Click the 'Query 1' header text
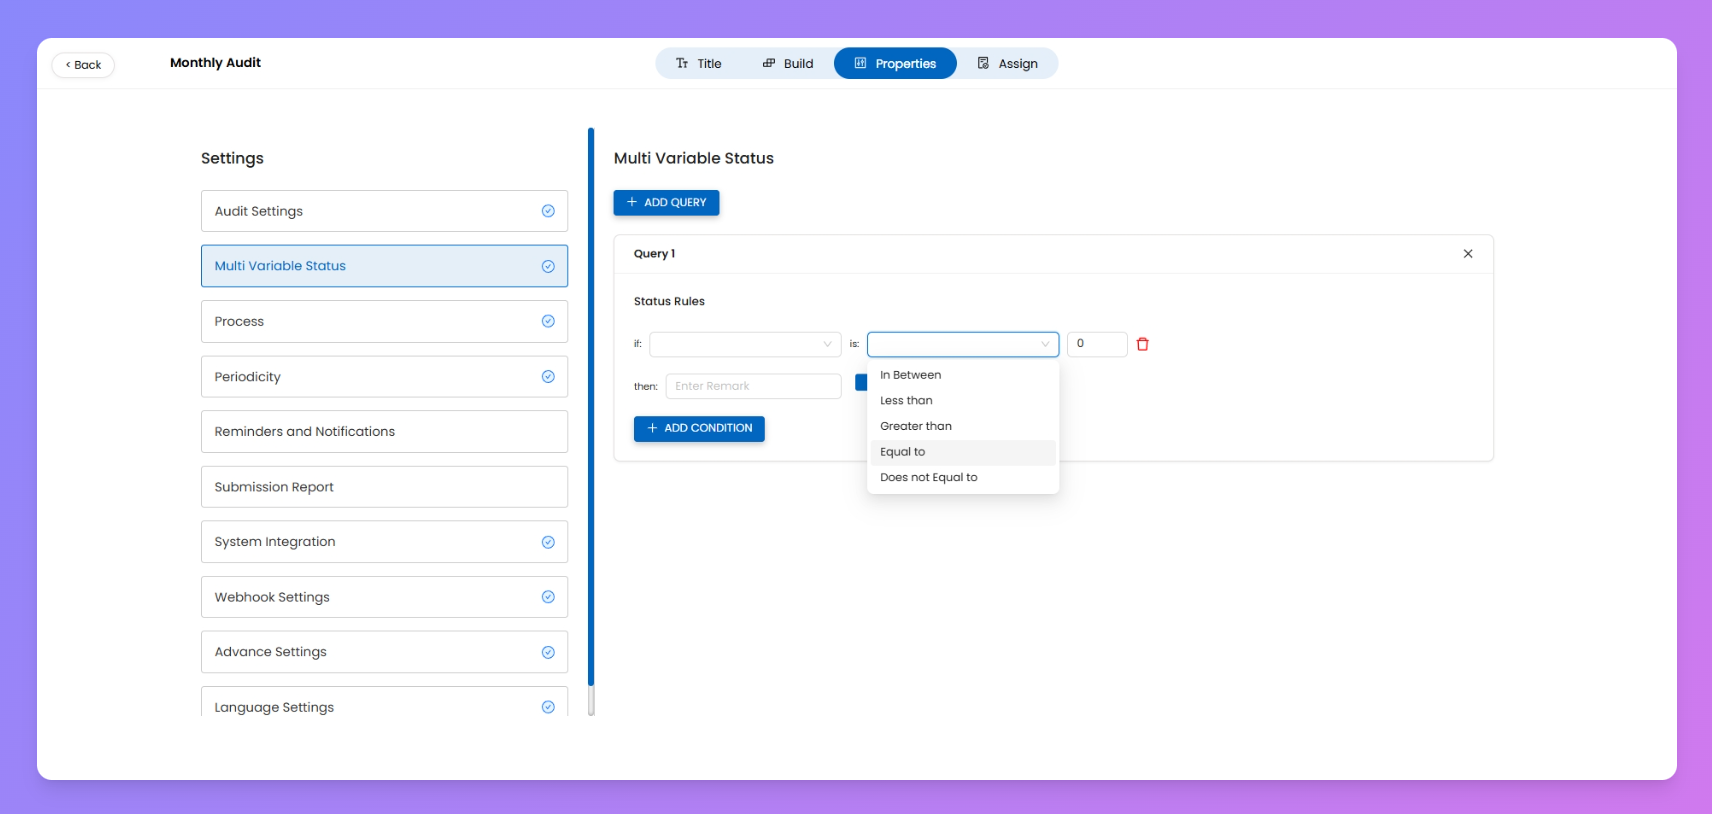This screenshot has width=1712, height=814. (x=654, y=254)
